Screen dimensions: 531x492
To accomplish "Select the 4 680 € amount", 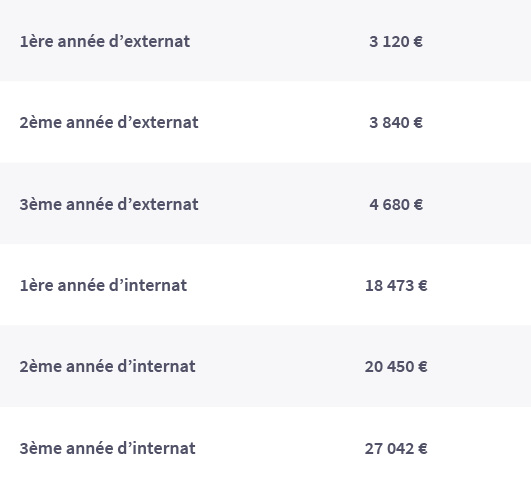I will click(396, 205).
